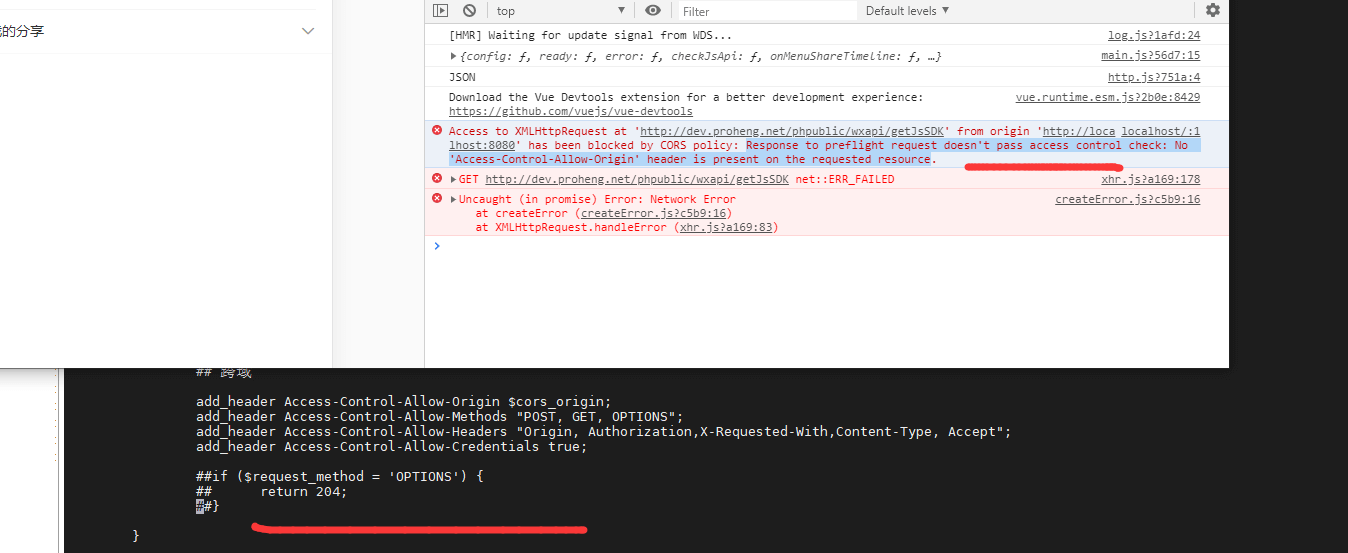Open the vue-devtools GitHub link
The width and height of the screenshot is (1348, 553).
tap(570, 112)
